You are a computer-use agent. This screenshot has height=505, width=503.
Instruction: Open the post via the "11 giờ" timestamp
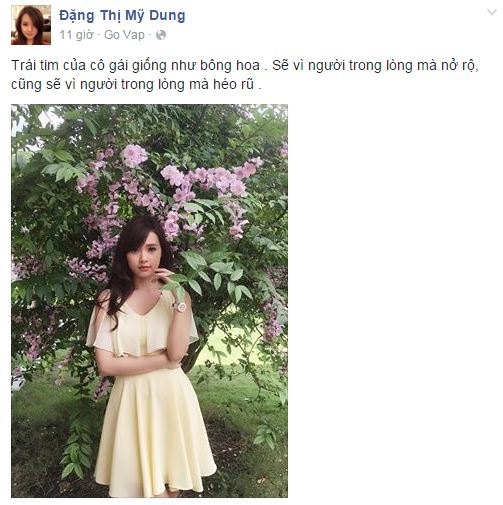click(x=76, y=35)
